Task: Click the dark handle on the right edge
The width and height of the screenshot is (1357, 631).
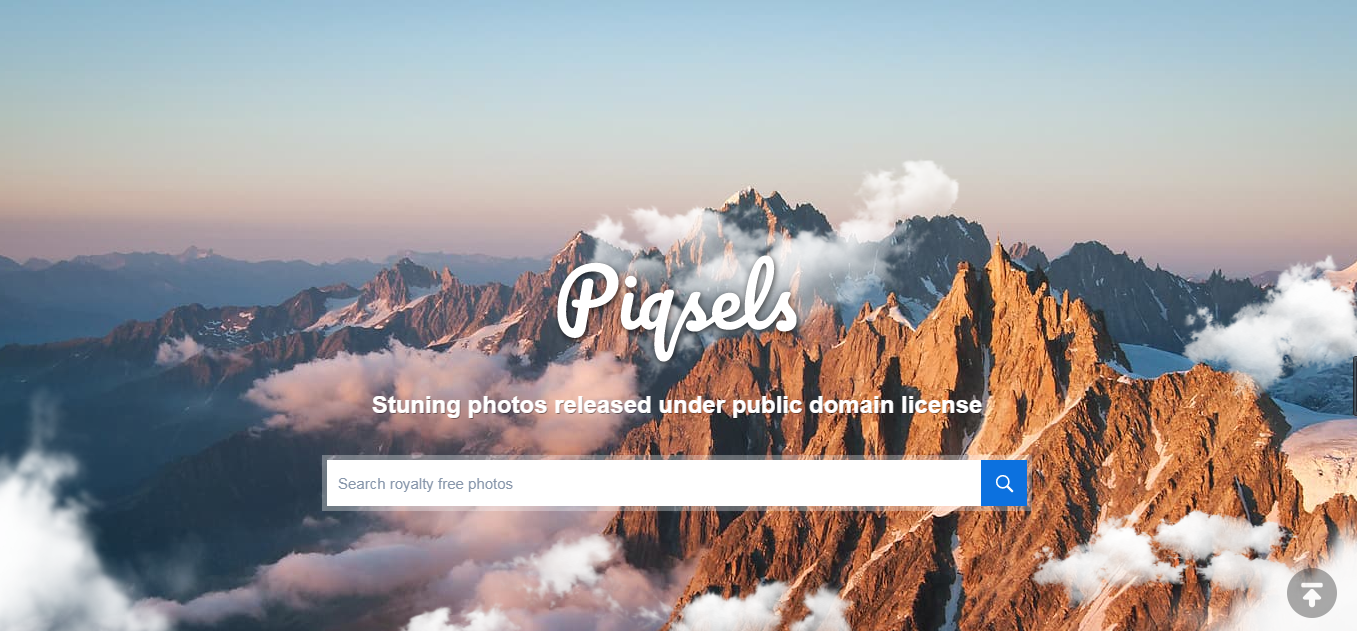Action: click(1355, 385)
